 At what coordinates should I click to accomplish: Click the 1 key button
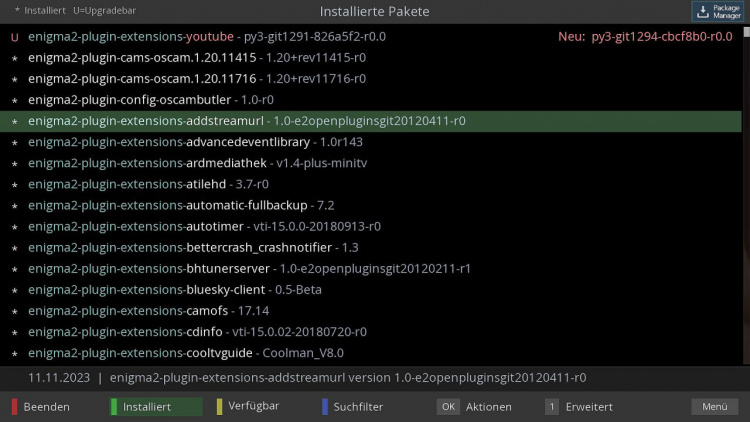click(551, 407)
